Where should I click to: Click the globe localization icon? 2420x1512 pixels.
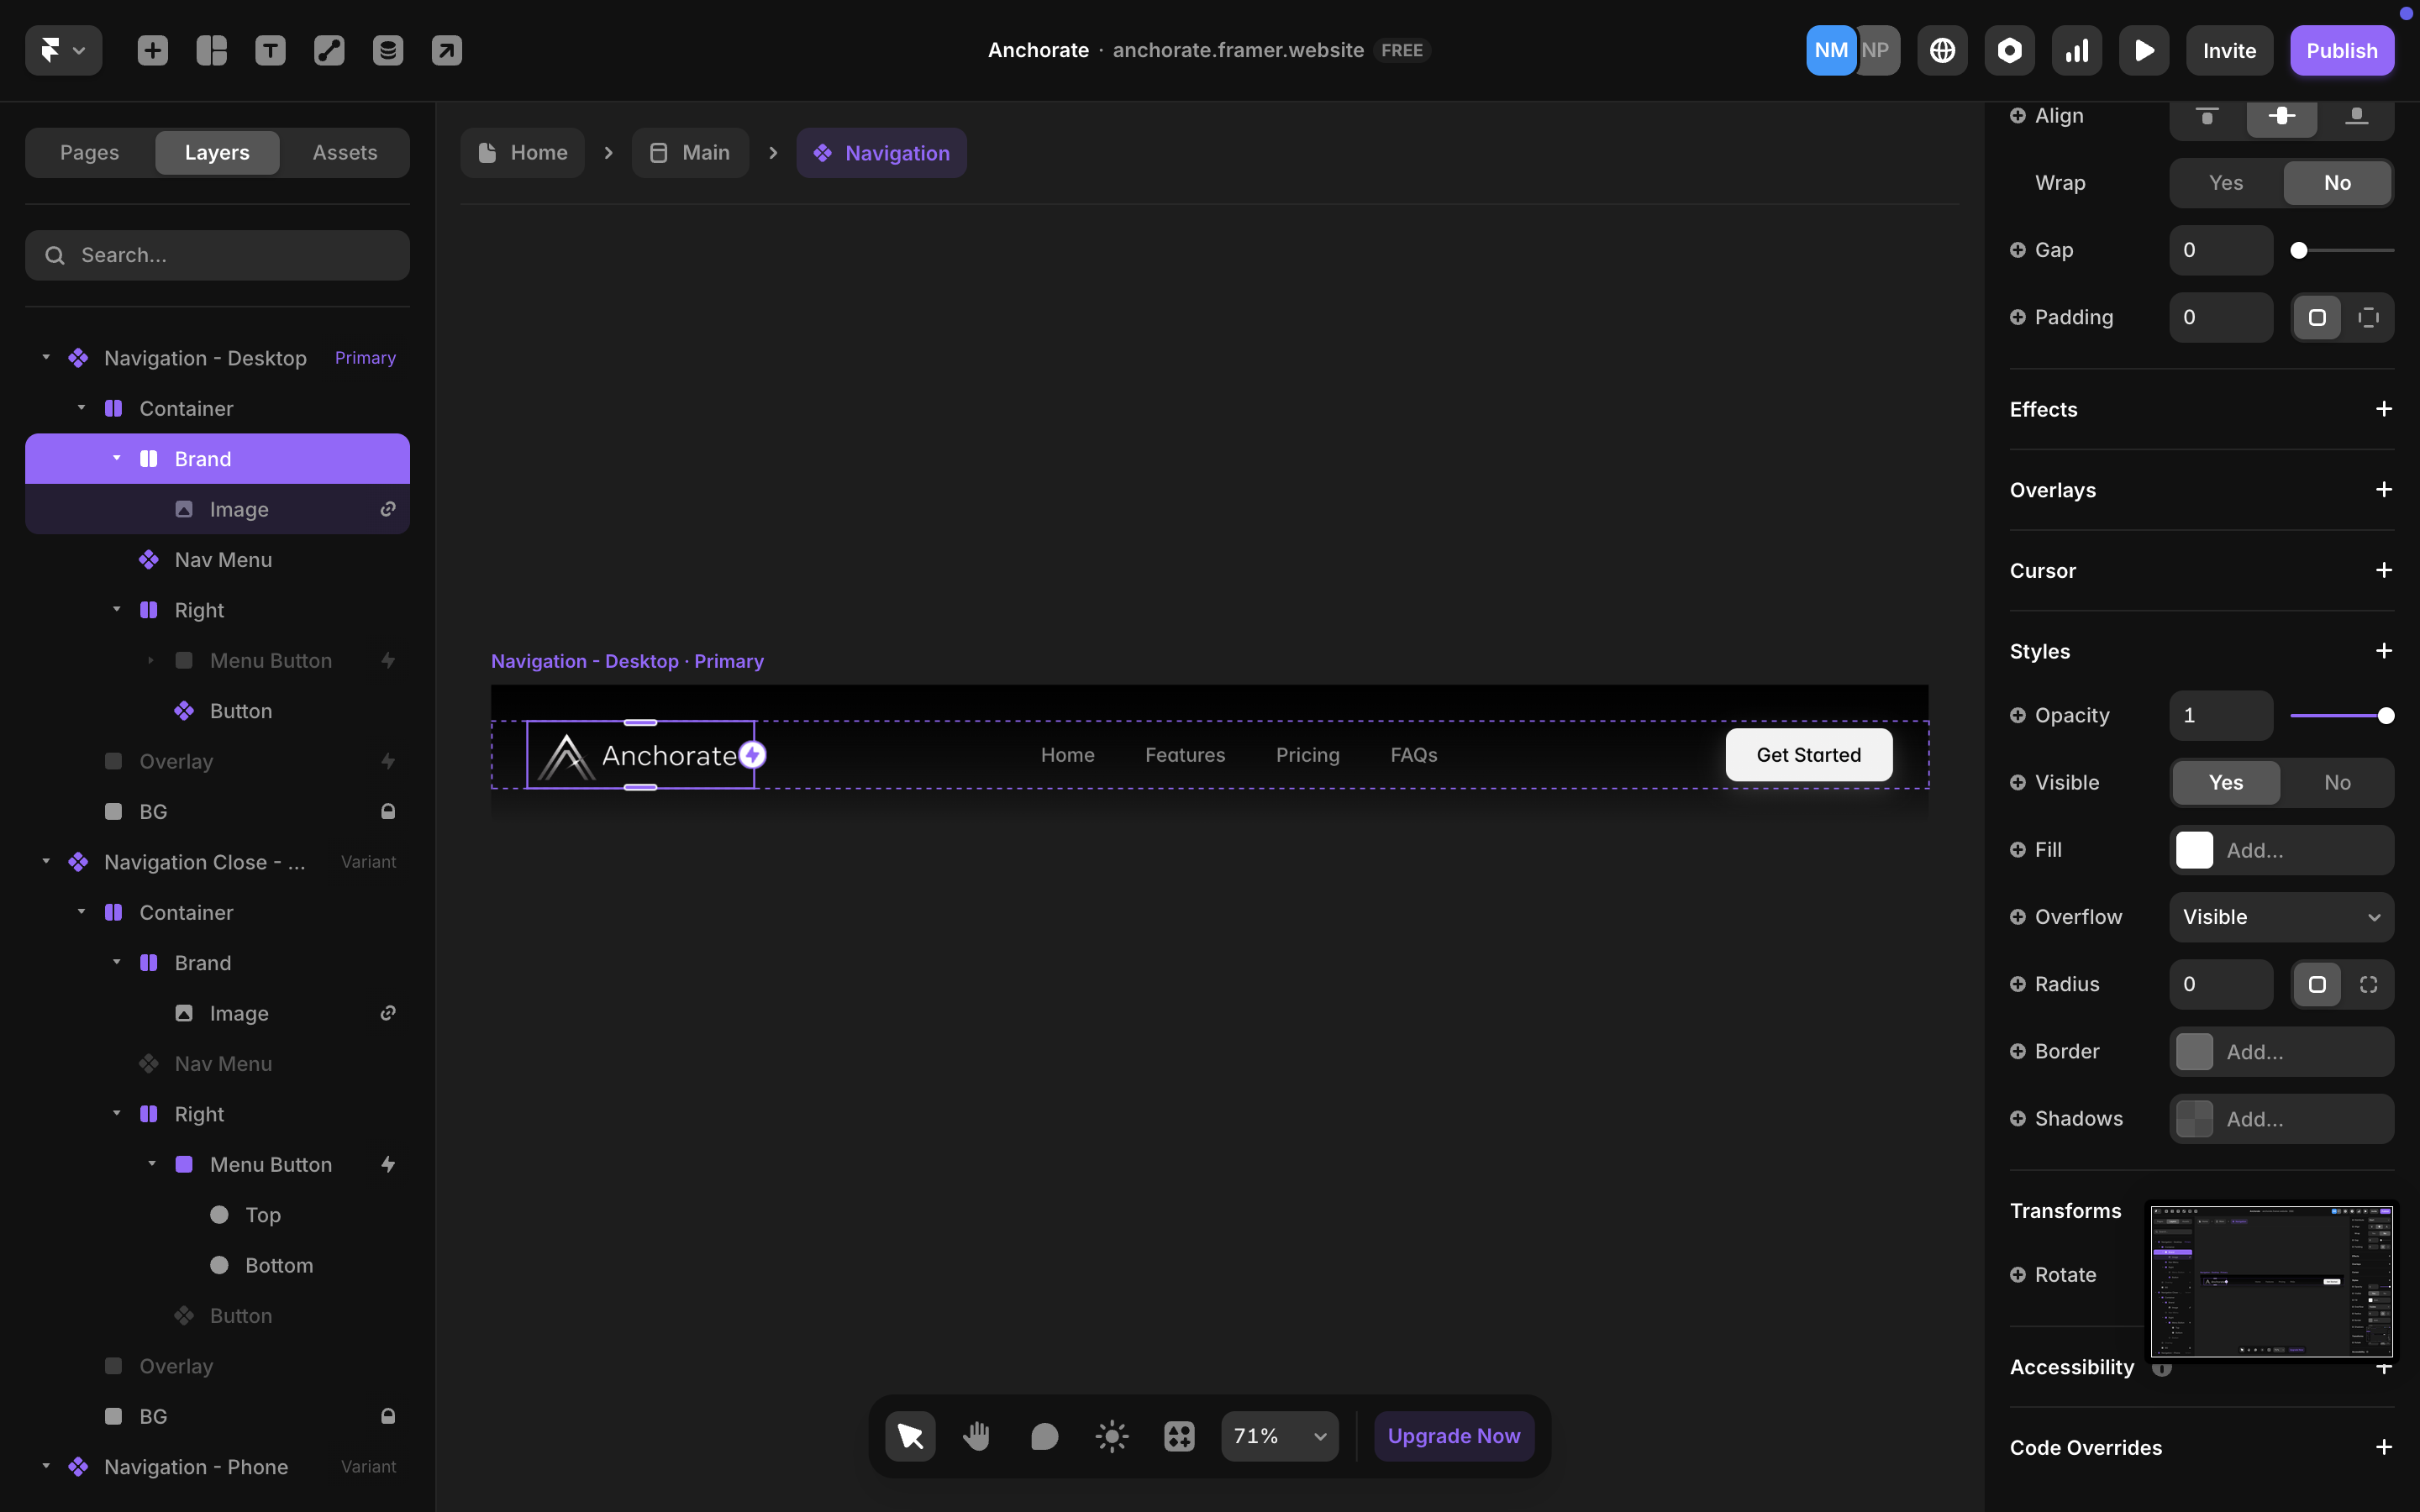point(1942,50)
